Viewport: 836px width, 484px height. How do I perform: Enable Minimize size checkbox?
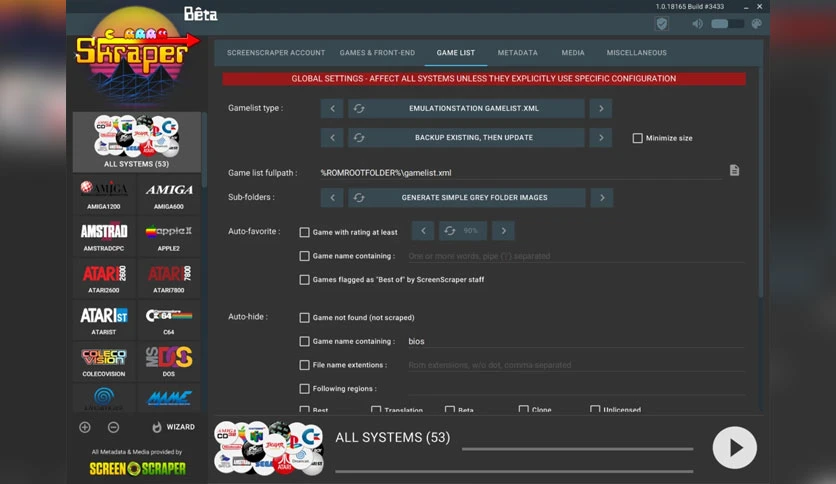pyautogui.click(x=637, y=138)
